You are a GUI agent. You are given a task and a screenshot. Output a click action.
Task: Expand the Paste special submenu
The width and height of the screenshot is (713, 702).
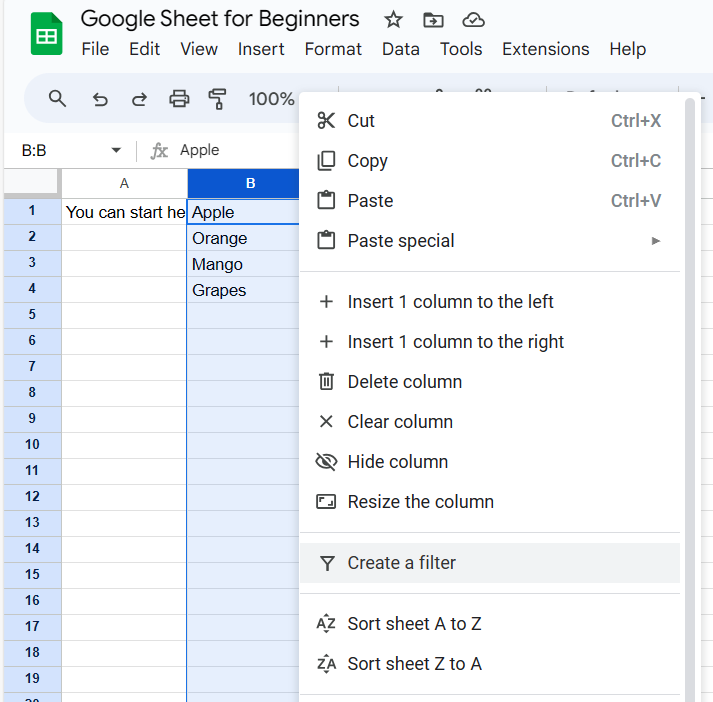click(x=490, y=241)
